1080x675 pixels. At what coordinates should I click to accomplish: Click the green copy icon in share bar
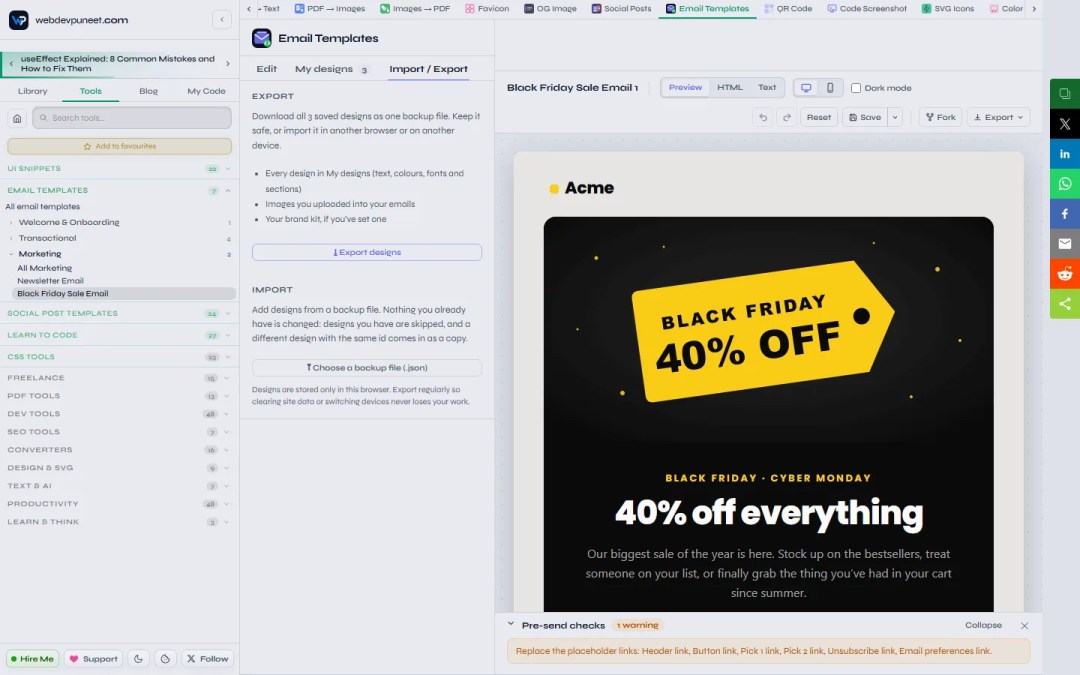coord(1065,94)
